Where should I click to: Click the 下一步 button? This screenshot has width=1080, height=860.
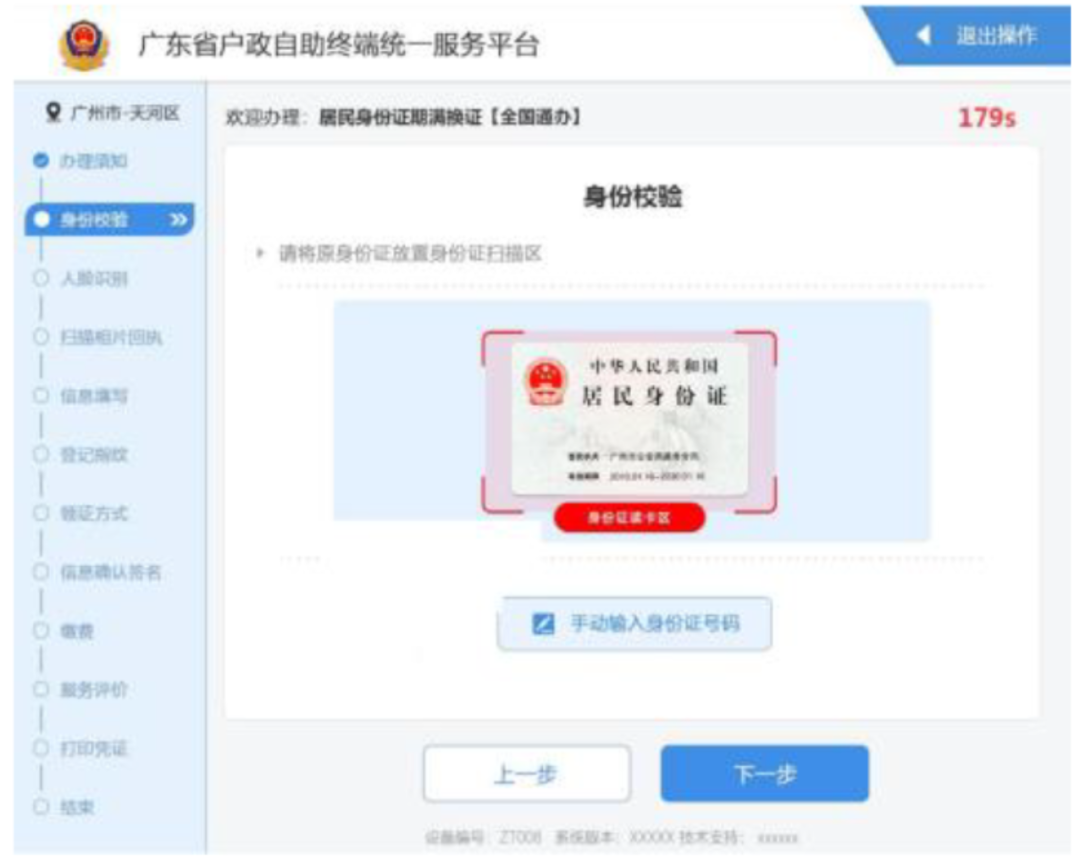tap(765, 774)
